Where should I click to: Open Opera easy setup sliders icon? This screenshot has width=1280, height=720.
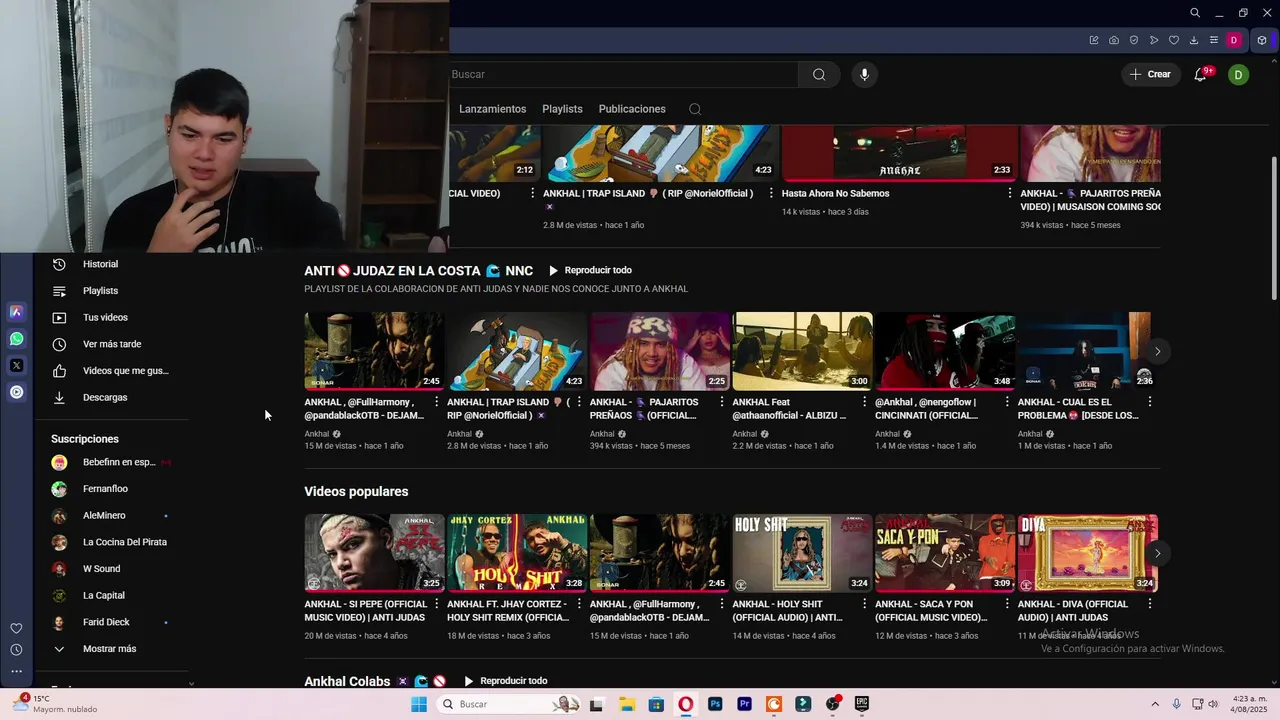pyautogui.click(x=1214, y=40)
